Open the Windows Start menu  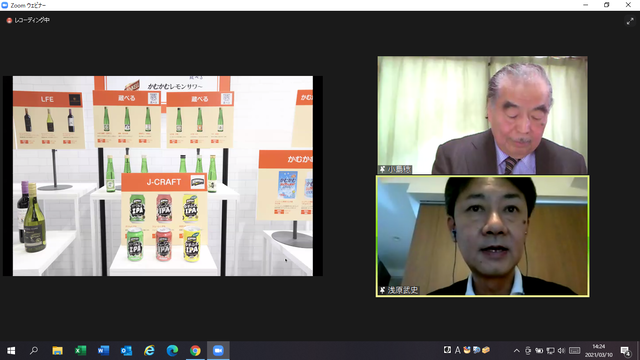[11, 351]
